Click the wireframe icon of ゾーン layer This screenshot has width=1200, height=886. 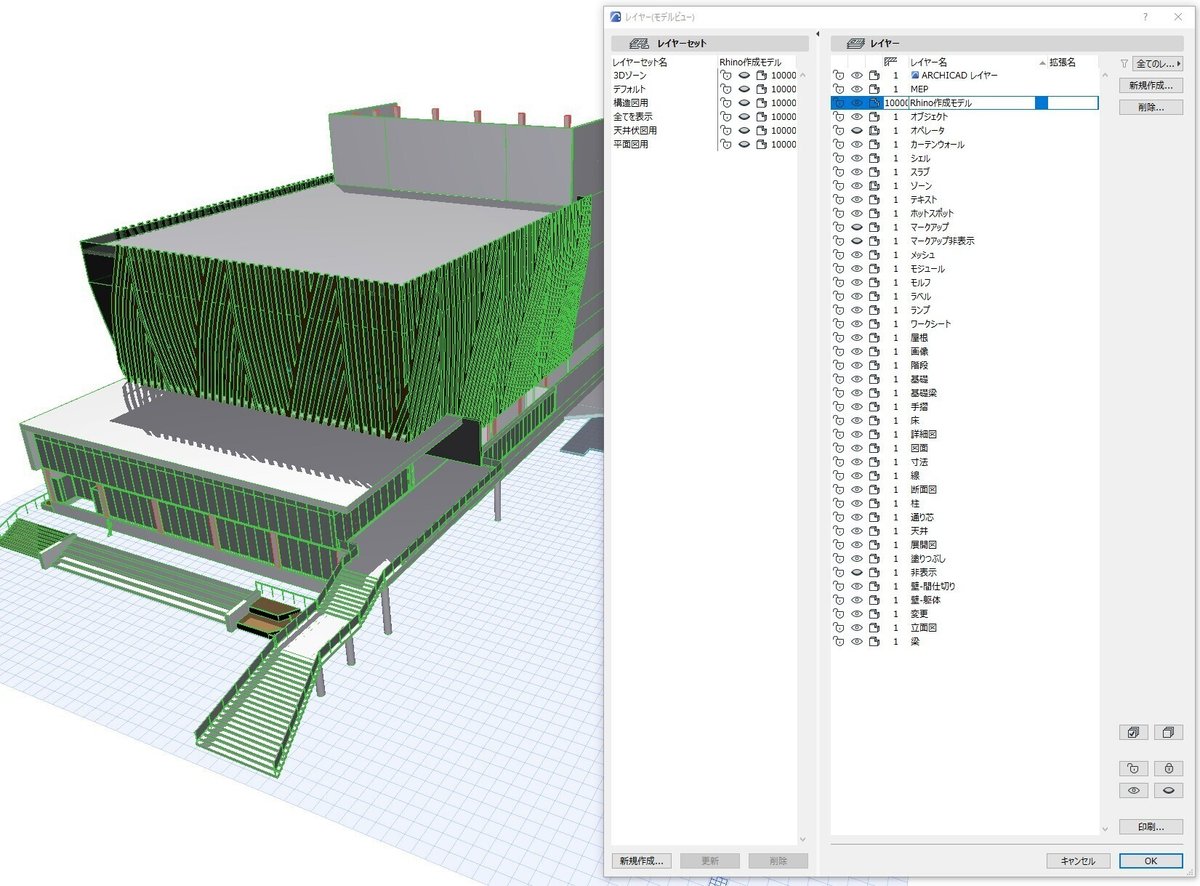click(x=874, y=186)
